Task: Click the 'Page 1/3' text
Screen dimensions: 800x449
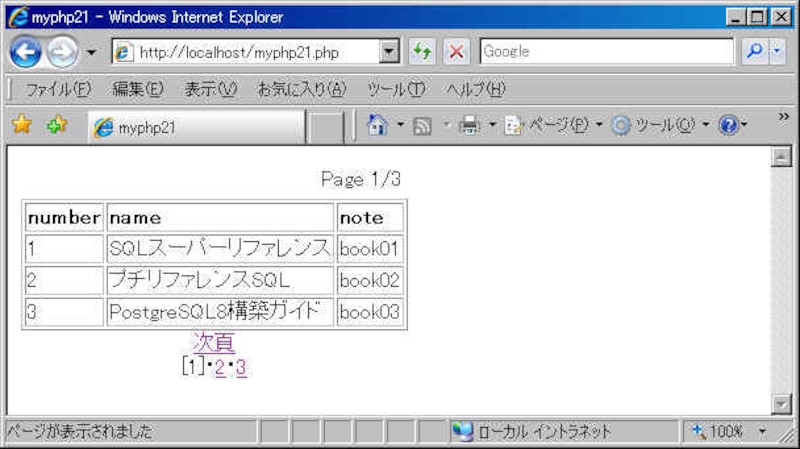Action: 361,180
